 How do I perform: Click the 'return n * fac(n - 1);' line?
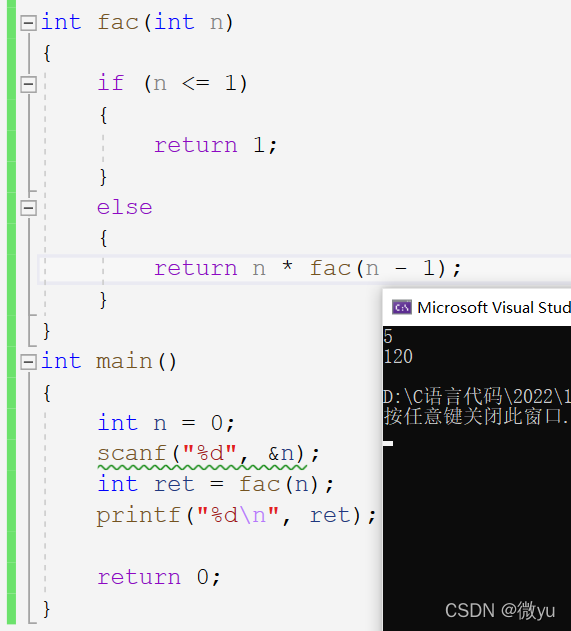308,268
